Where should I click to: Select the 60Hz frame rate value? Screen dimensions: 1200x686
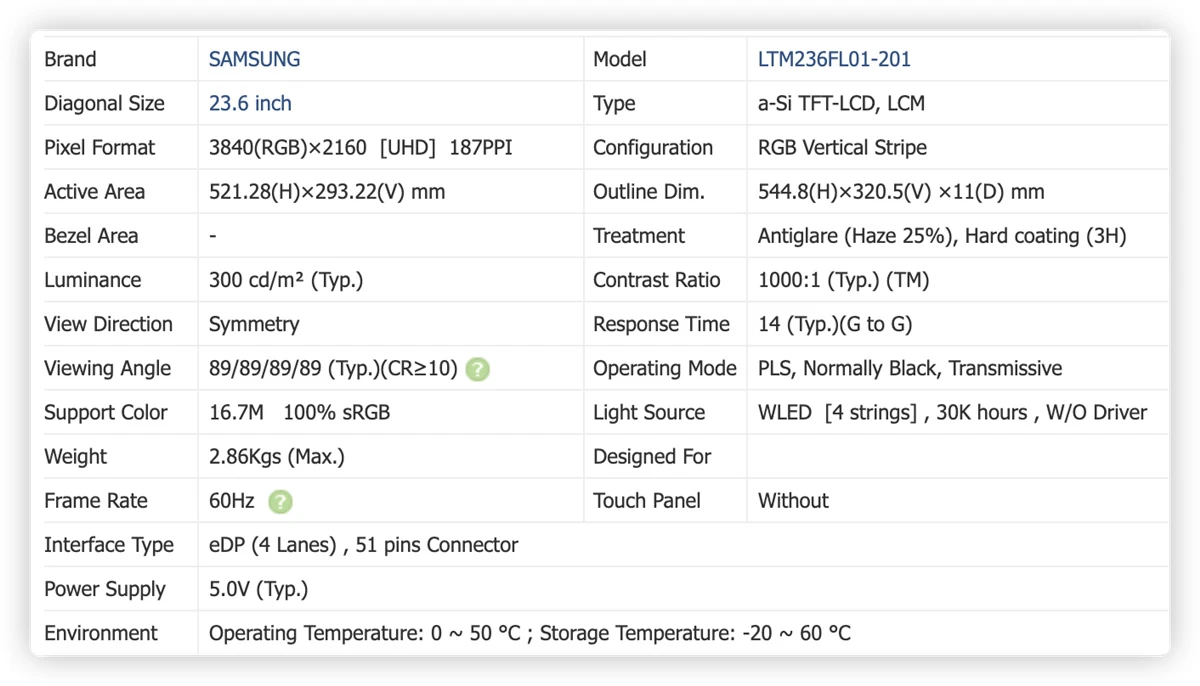click(232, 500)
